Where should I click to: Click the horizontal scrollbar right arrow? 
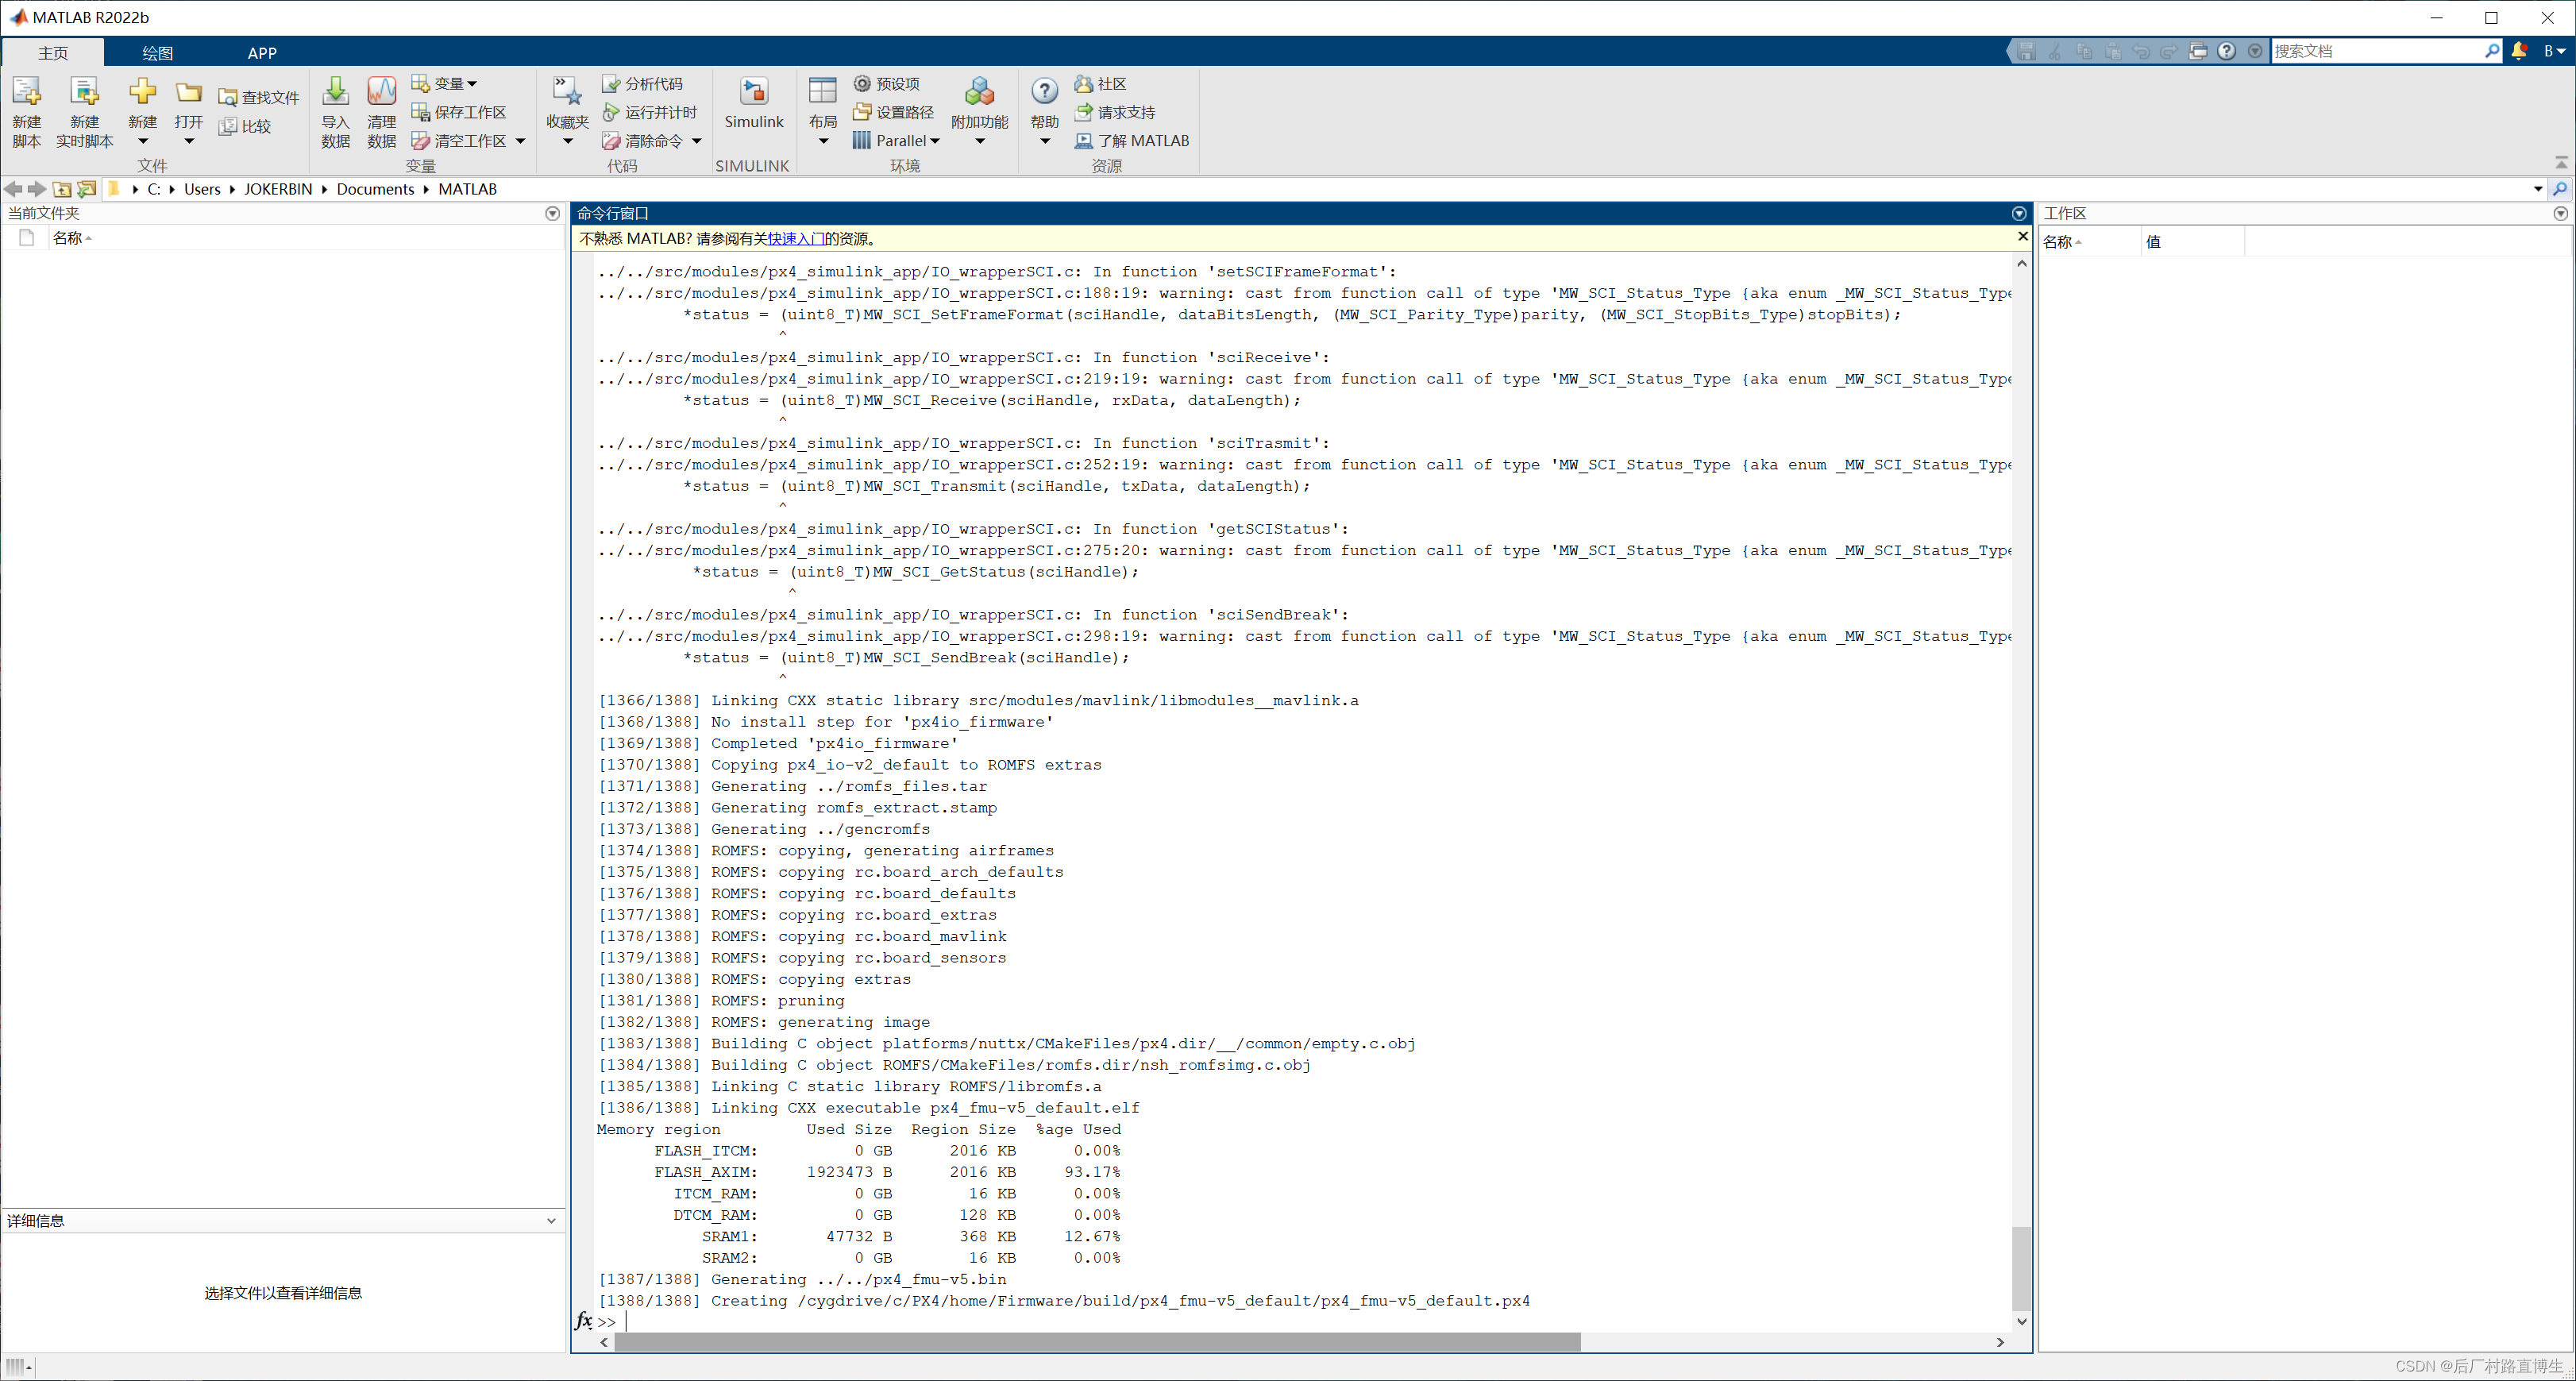click(2000, 1343)
